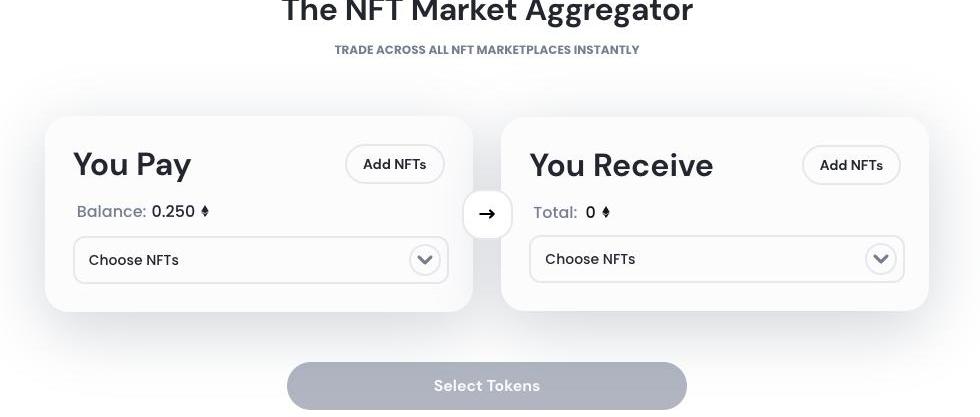Click the Ethereum icon beside Total

coord(606,212)
